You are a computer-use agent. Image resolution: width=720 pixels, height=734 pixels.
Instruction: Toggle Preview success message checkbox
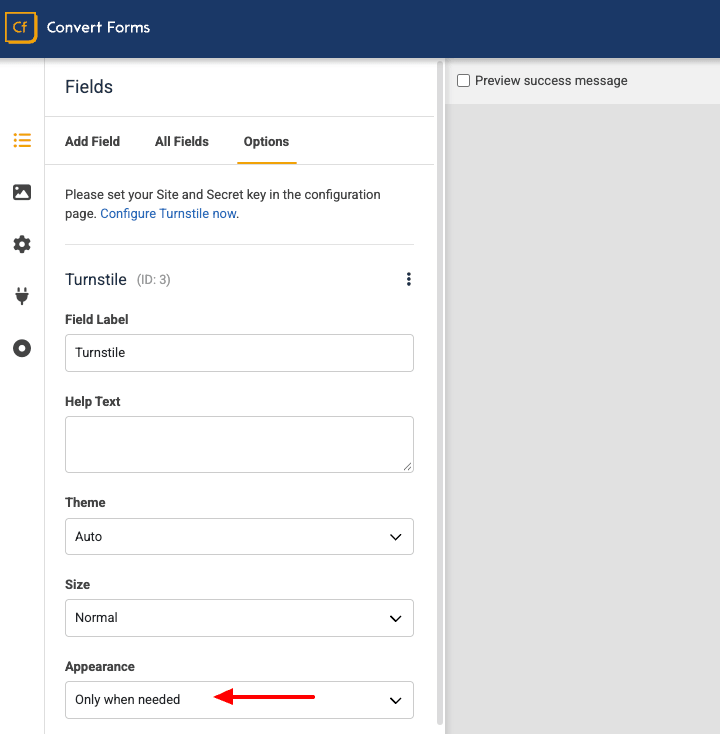[x=463, y=81]
